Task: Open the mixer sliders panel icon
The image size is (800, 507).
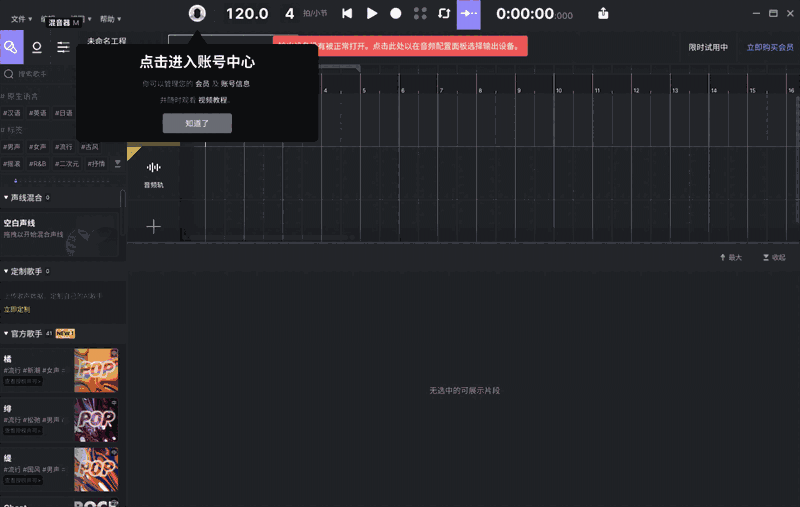Action: (x=63, y=47)
